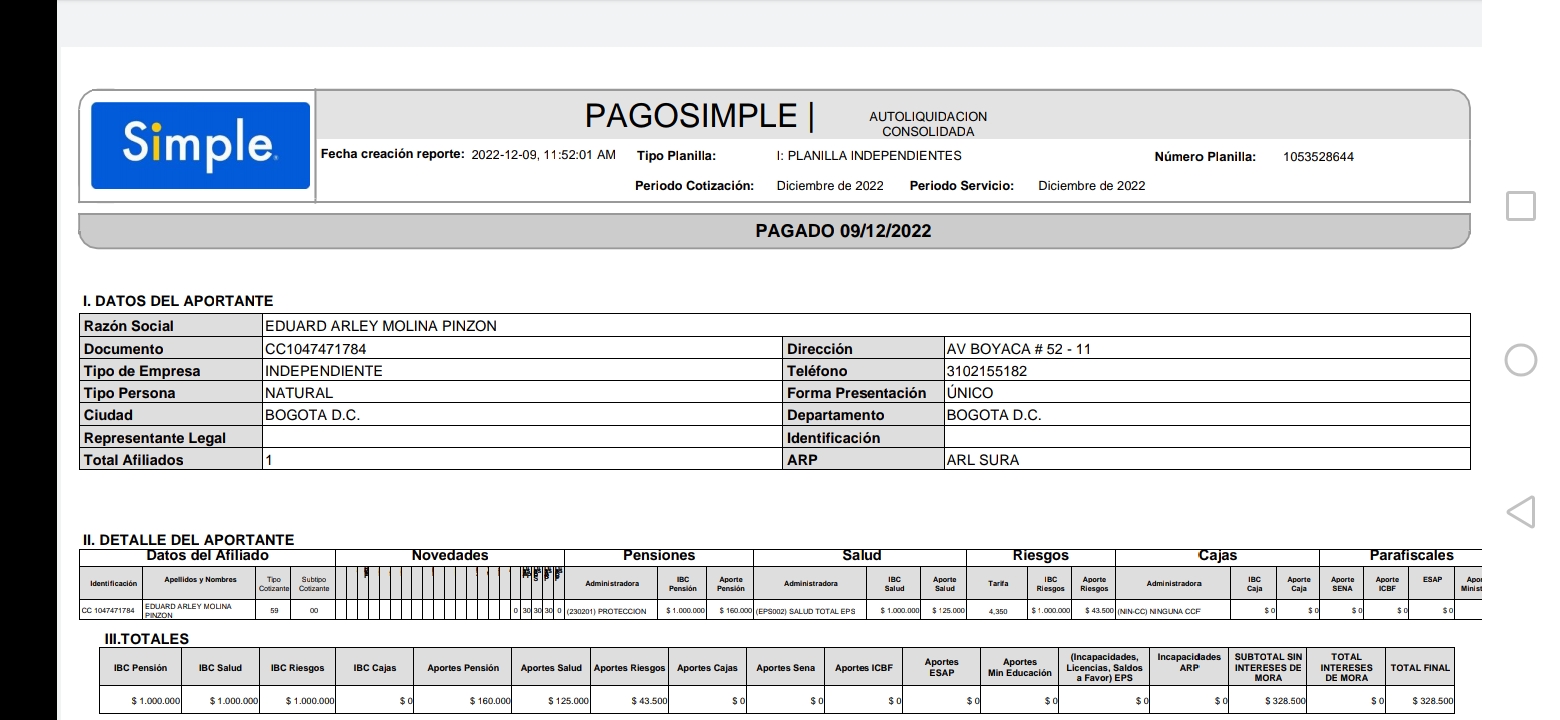Screen dimensions: 1560x720
Task: Tap the phone number 3102155182
Action: coord(986,371)
